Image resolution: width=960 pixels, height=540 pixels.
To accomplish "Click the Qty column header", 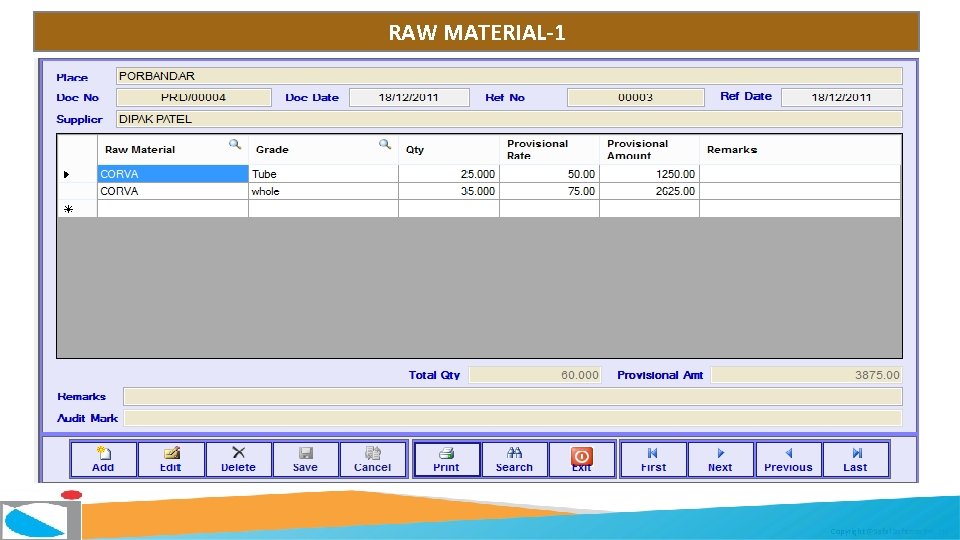I will pos(449,149).
